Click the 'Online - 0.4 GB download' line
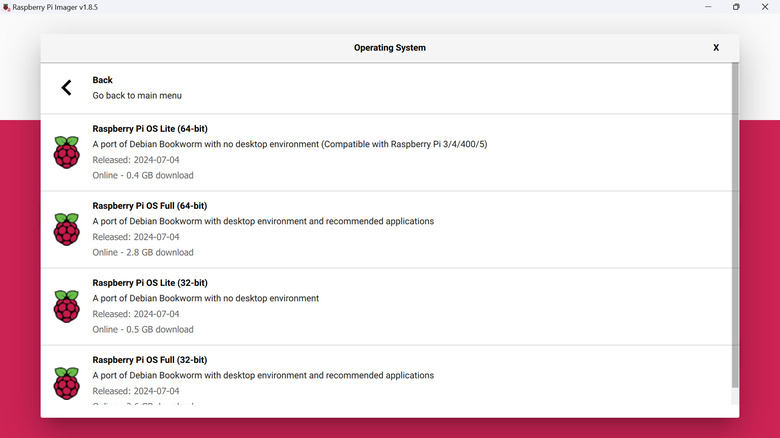Viewport: 780px width, 438px height. pos(143,175)
